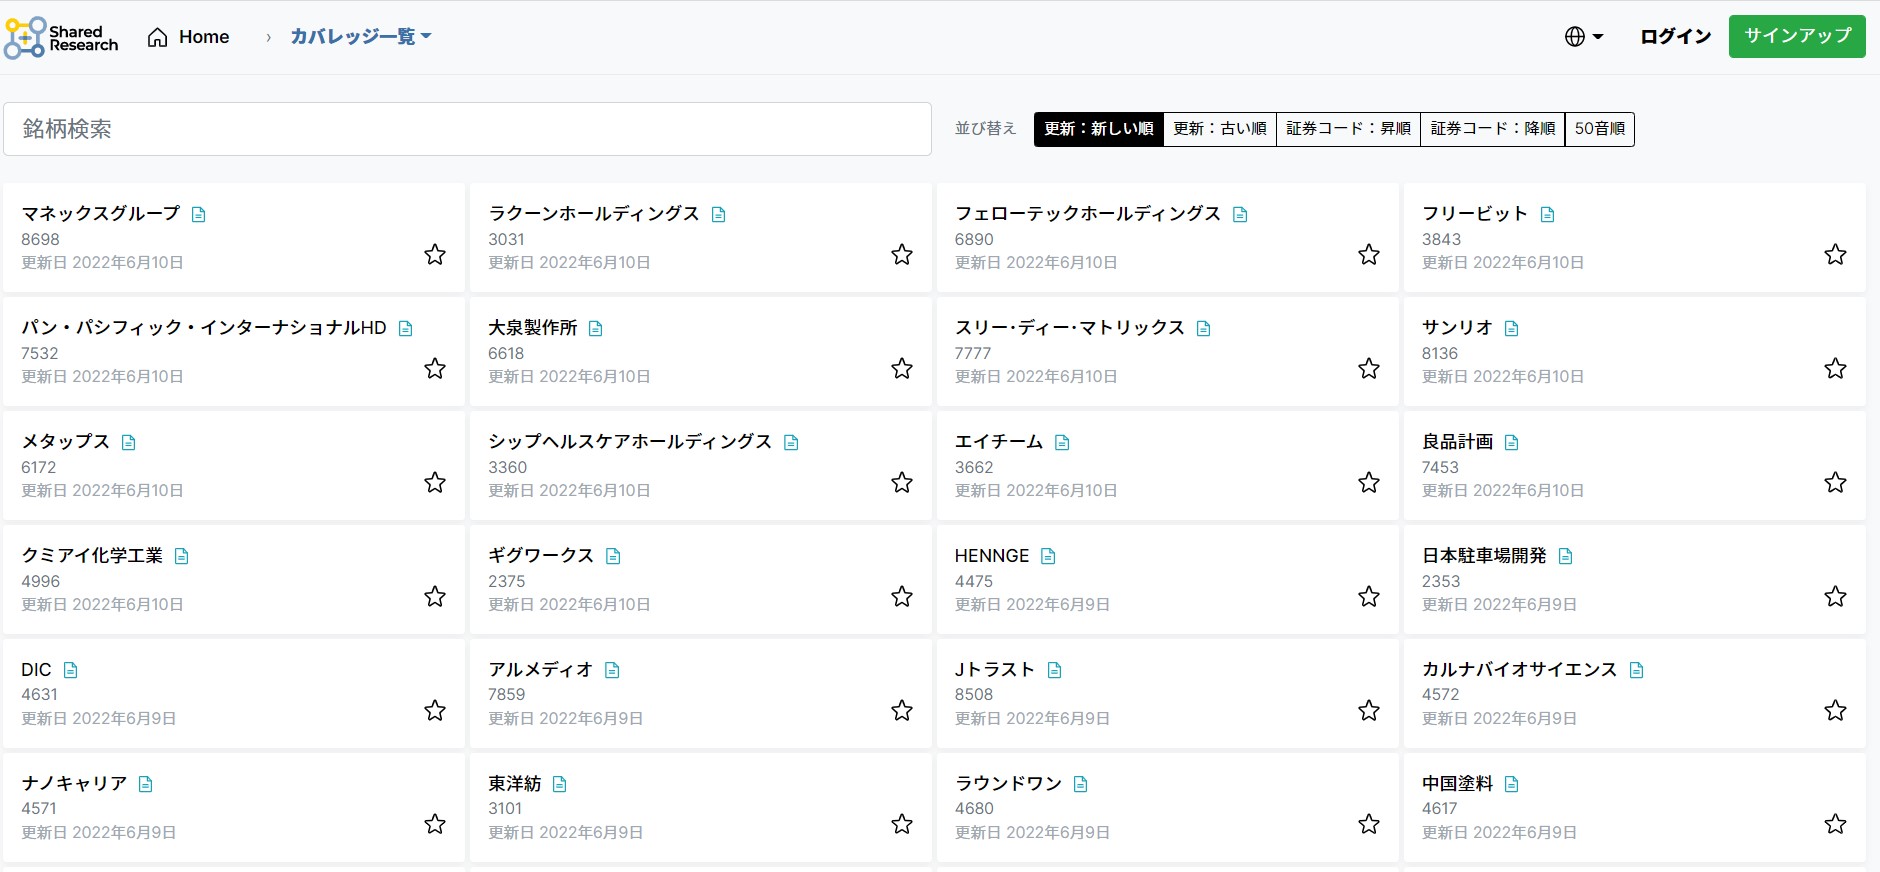Sort by 更新：新しい順
This screenshot has height=872, width=1880.
[1098, 129]
